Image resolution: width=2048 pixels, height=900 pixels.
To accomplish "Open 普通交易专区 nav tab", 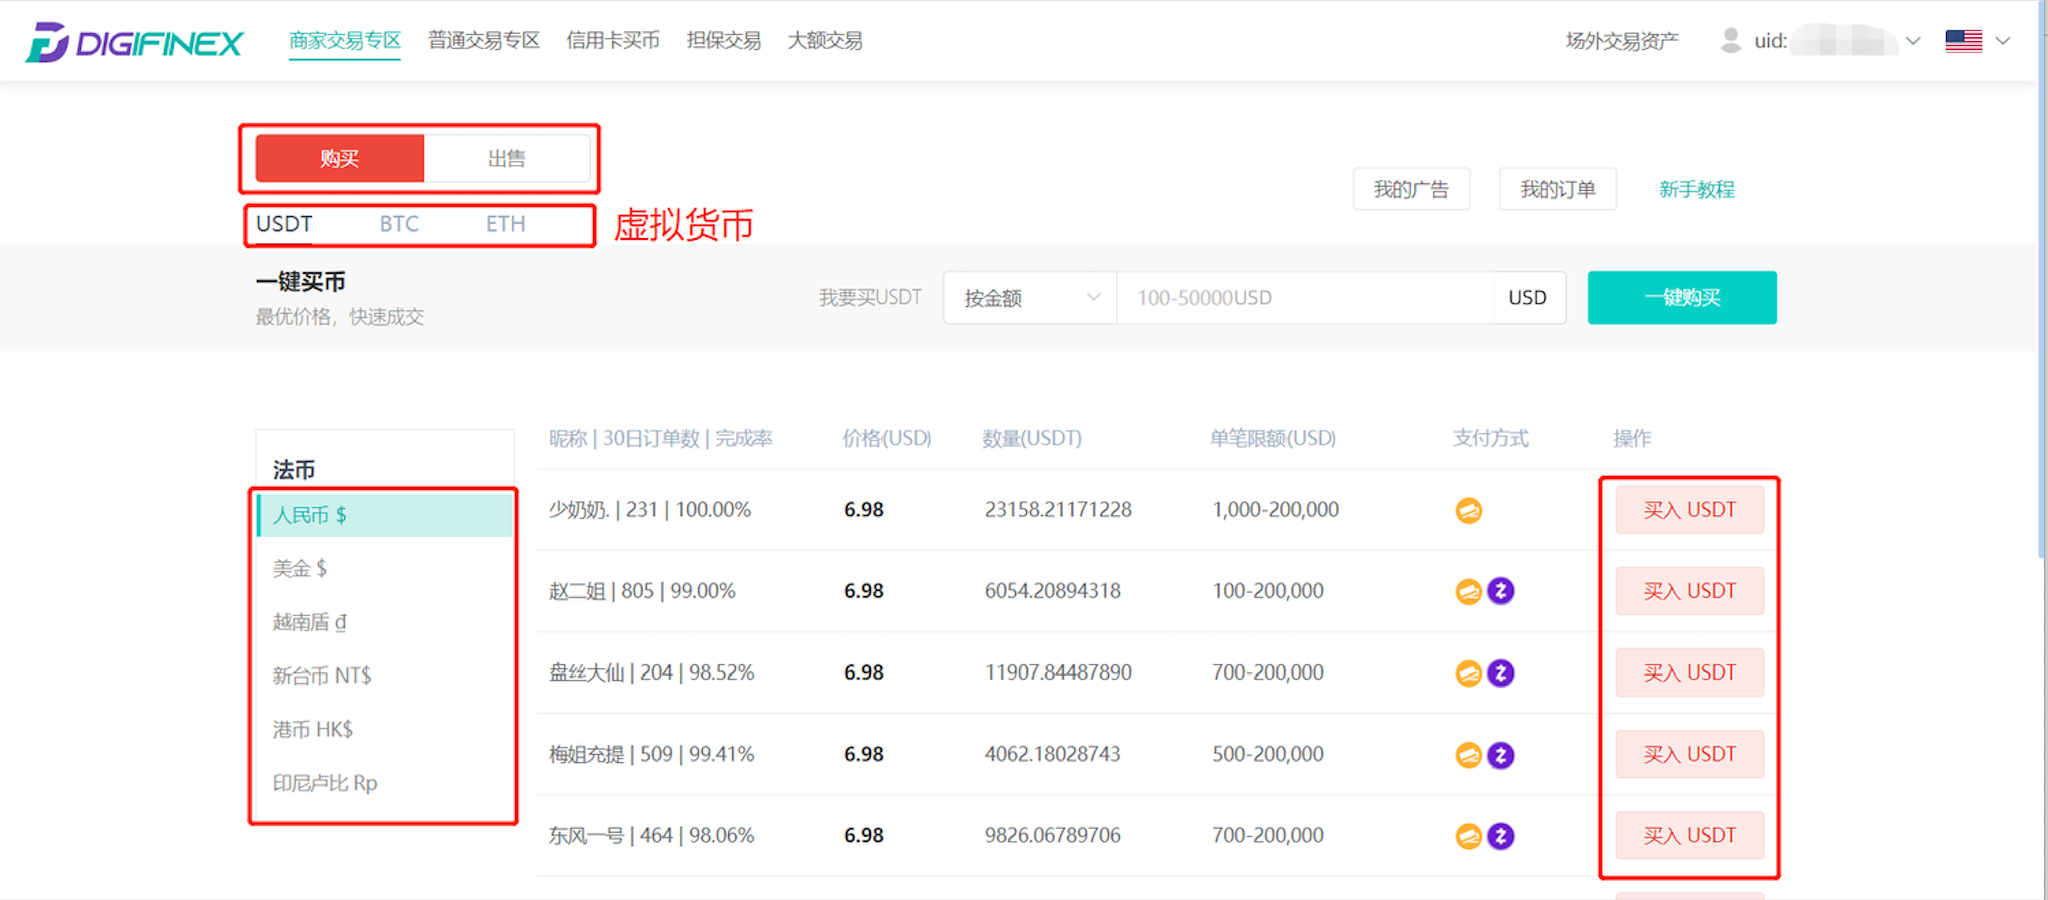I will tap(484, 41).
